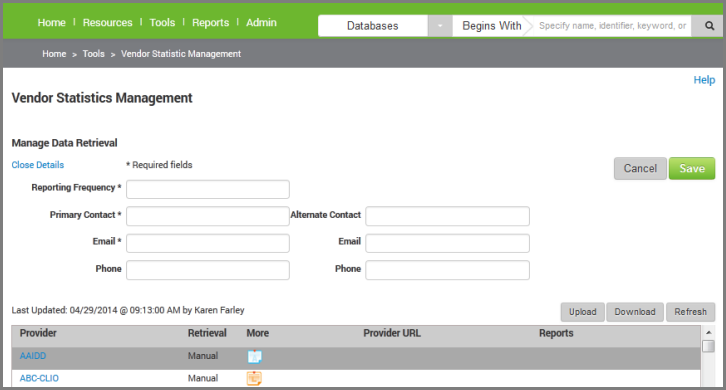The image size is (726, 390).
Task: Click the Cancel button
Action: [640, 169]
